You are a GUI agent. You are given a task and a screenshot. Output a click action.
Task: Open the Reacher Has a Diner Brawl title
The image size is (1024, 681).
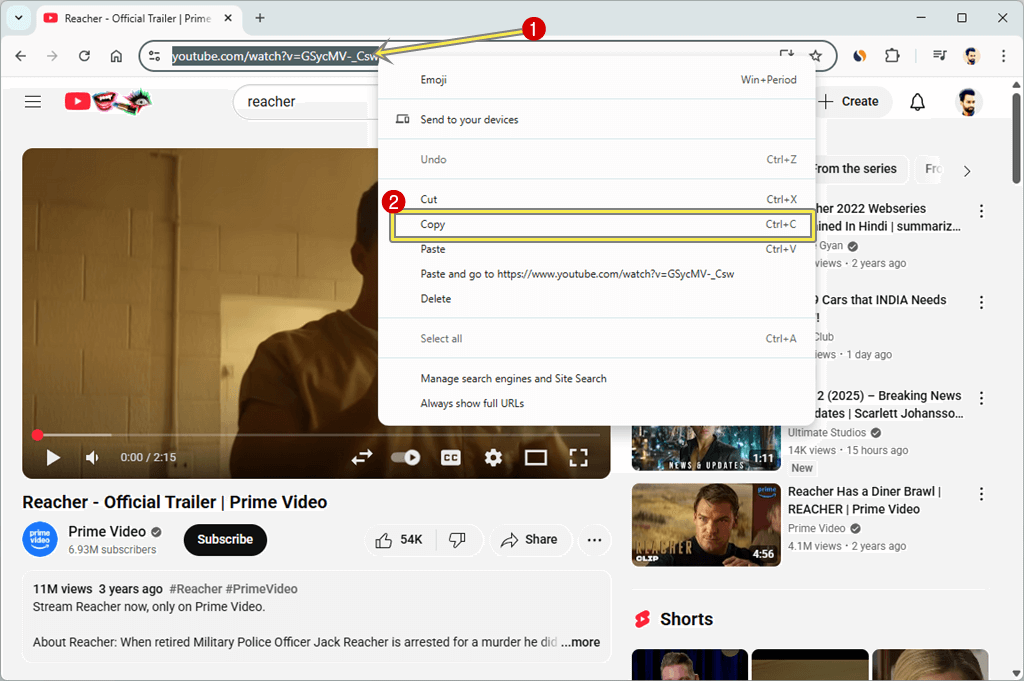point(864,501)
